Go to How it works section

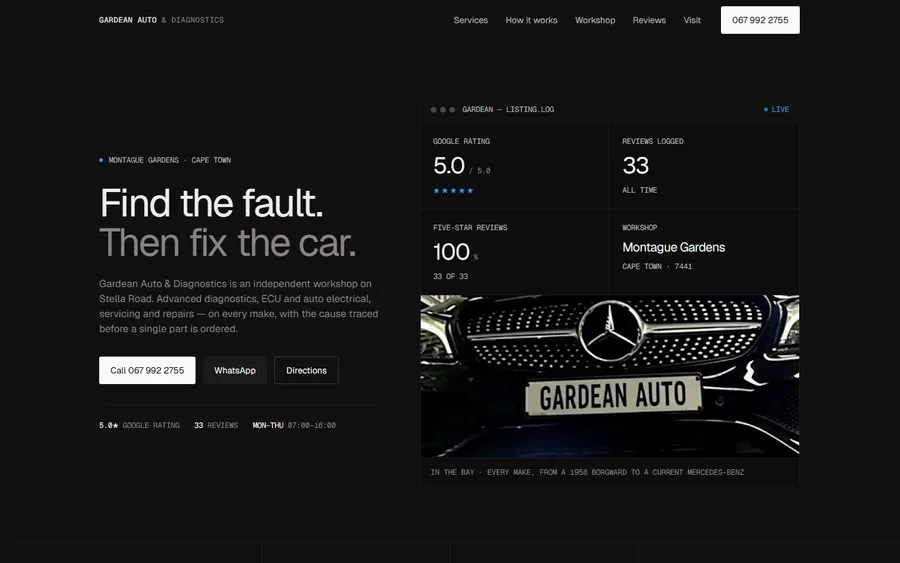(532, 20)
